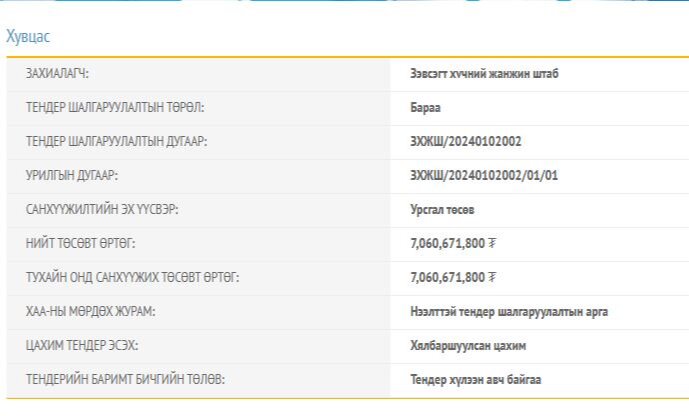Click tögrög symbol in ТУХАЙН ОНД САНХҮҮЖИХ row
Screen dimensions: 689x416
coord(492,278)
